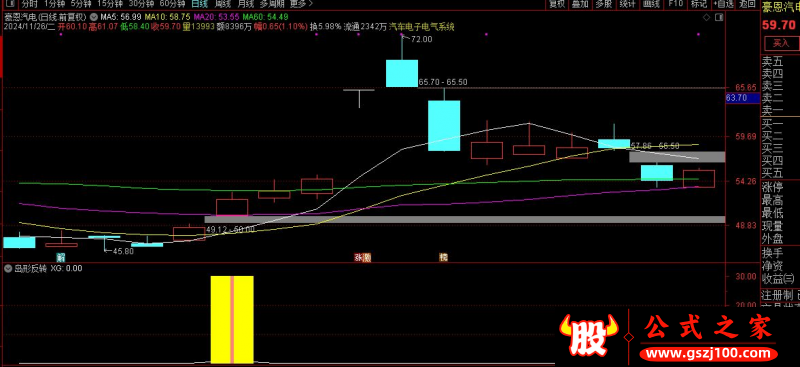Switch to the 60分钟 period tab
Image resolution: width=800 pixels, height=367 pixels.
coord(172,4)
